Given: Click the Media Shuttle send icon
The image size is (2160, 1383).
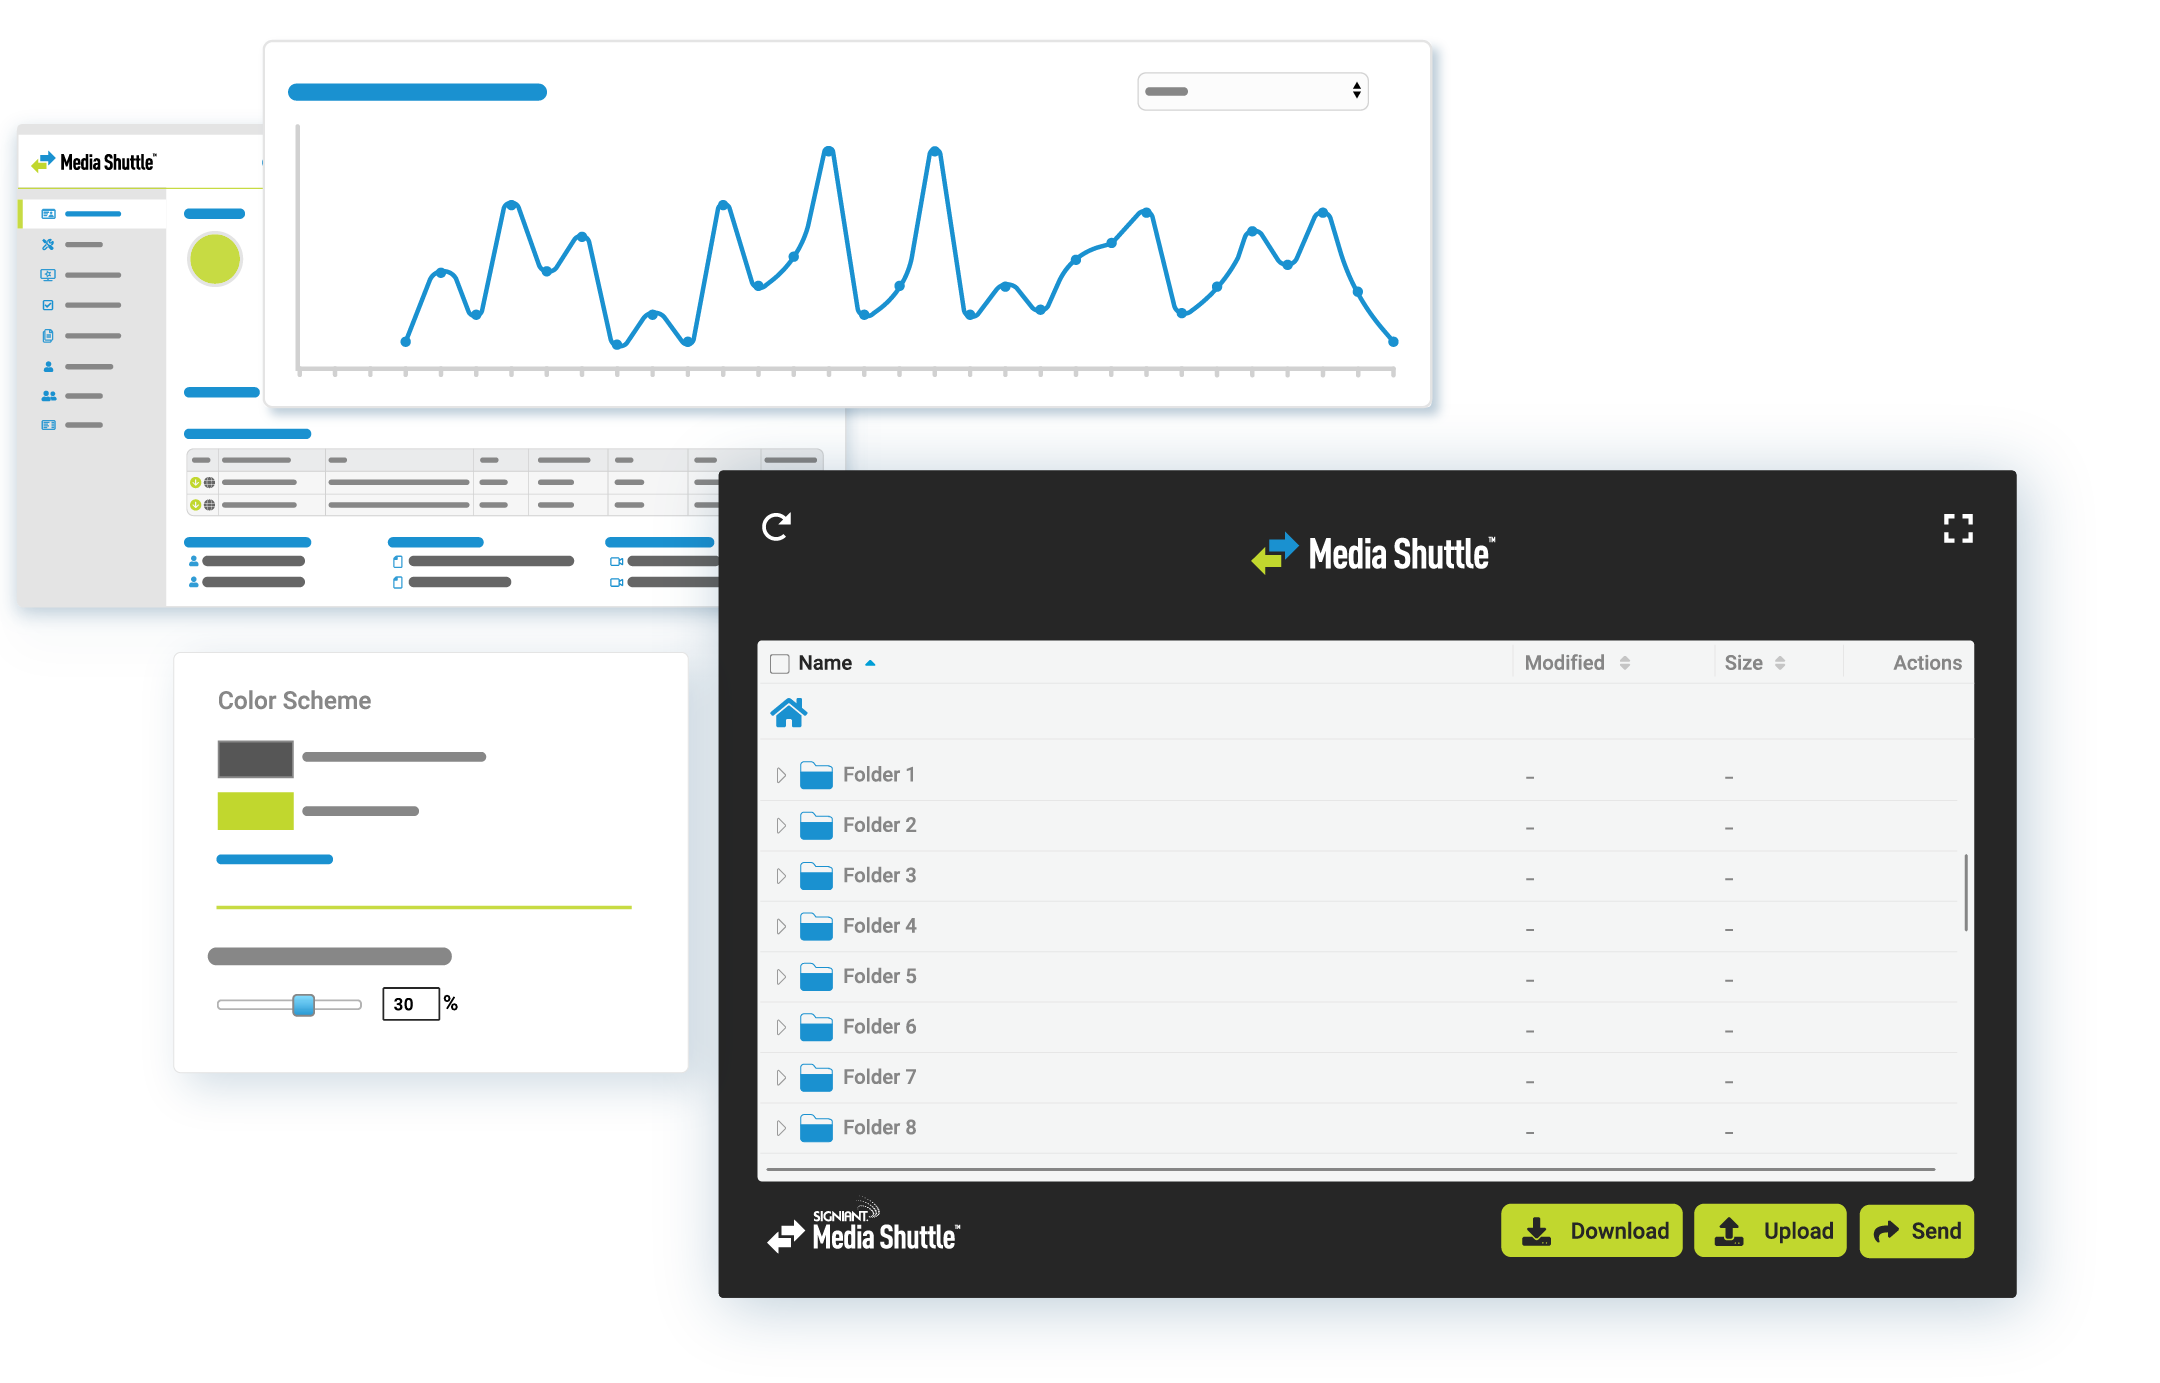Looking at the screenshot, I should [1886, 1232].
